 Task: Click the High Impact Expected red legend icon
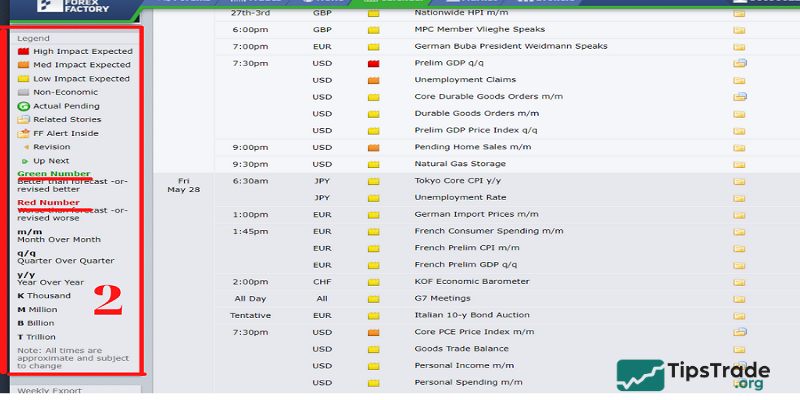click(x=24, y=51)
